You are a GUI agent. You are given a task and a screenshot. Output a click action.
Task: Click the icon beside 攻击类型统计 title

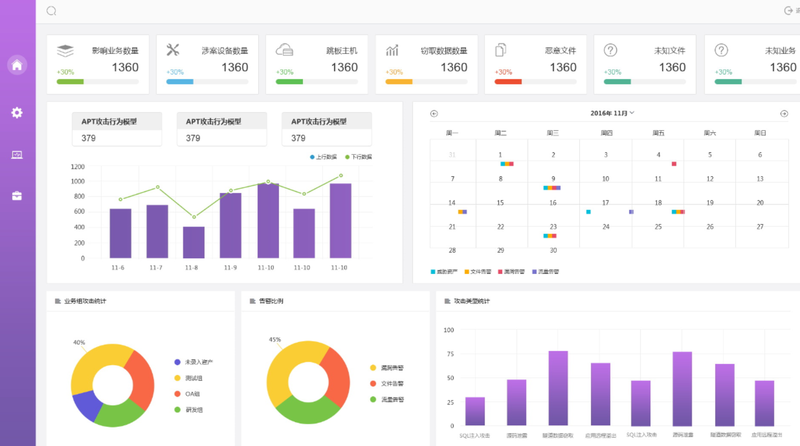coord(447,301)
